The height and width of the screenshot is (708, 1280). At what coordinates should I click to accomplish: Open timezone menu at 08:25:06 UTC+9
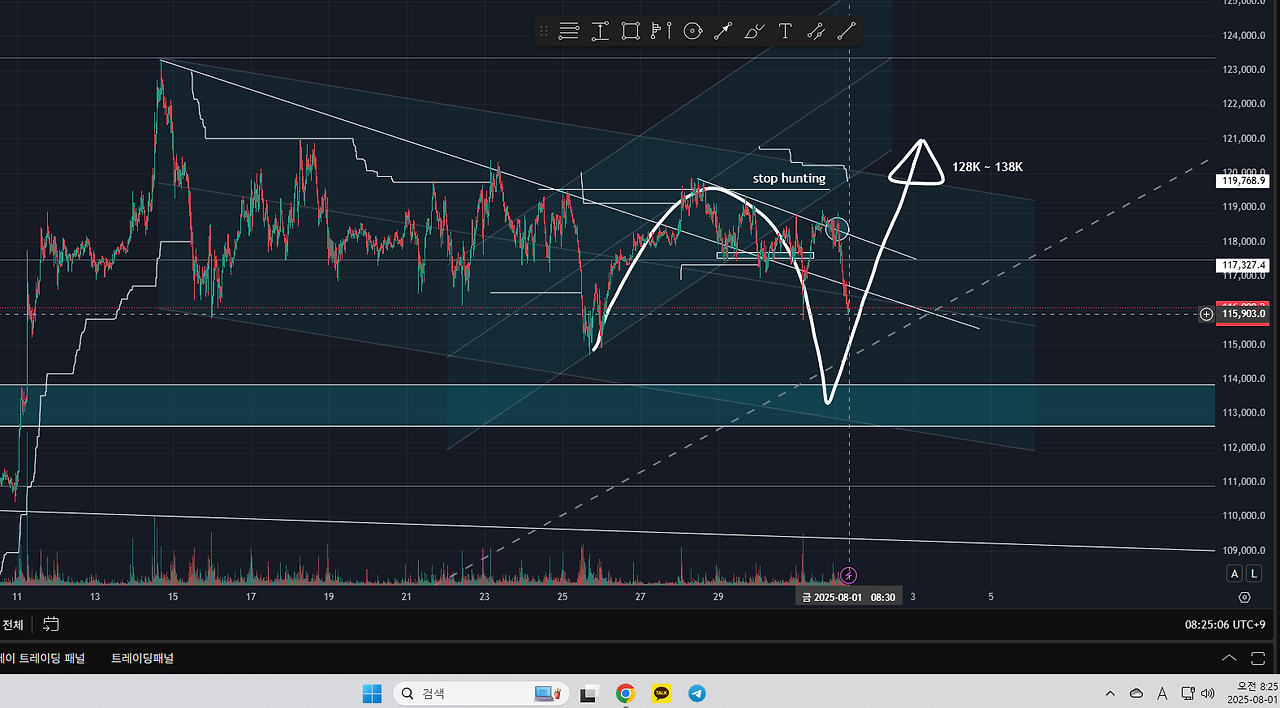tap(1225, 624)
